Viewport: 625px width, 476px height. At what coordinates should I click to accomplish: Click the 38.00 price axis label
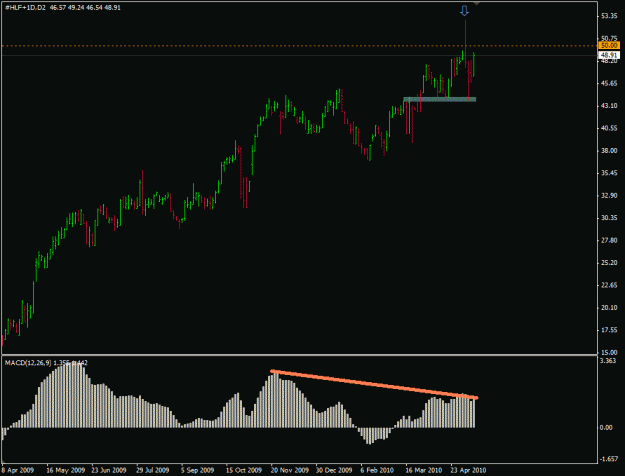point(609,151)
